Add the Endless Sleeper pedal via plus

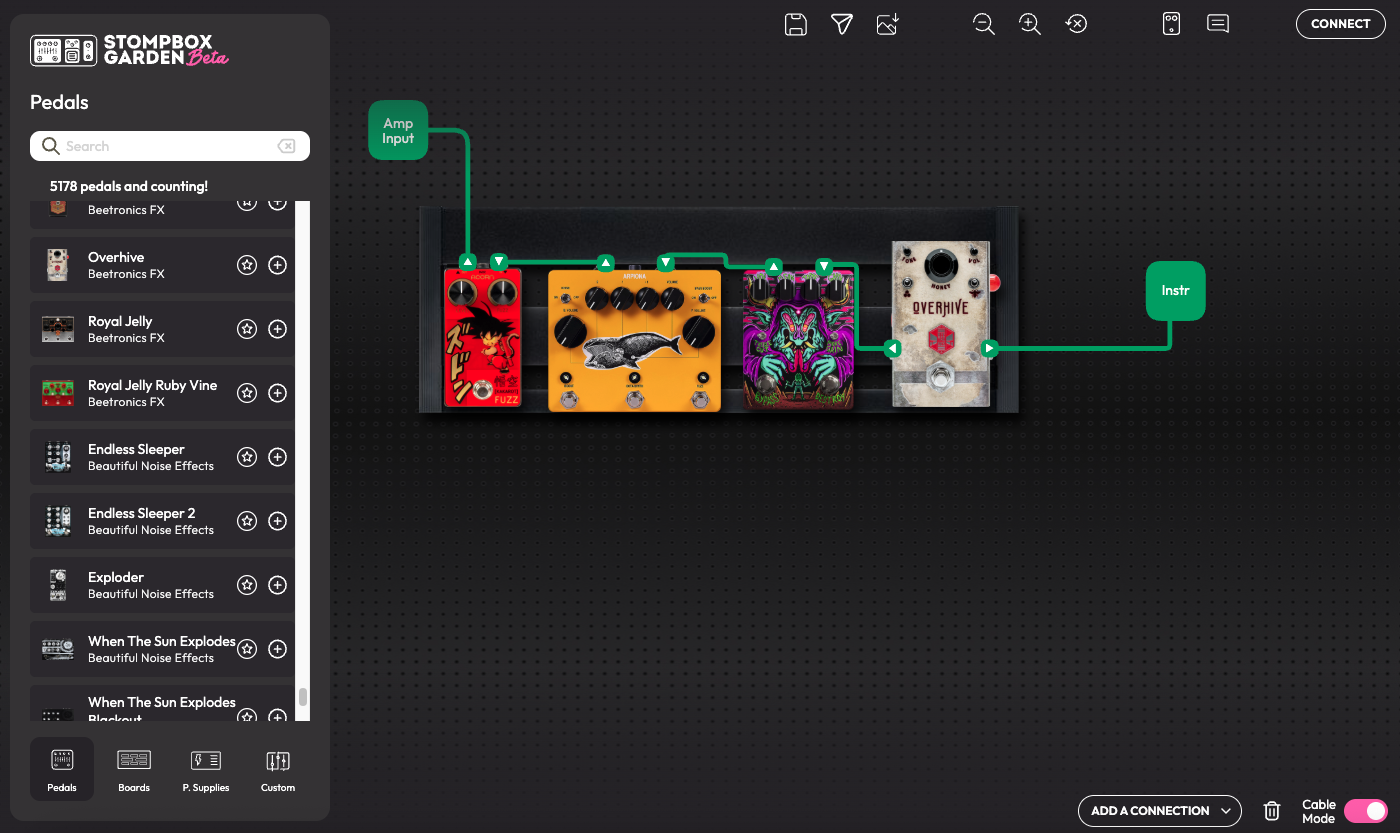278,457
